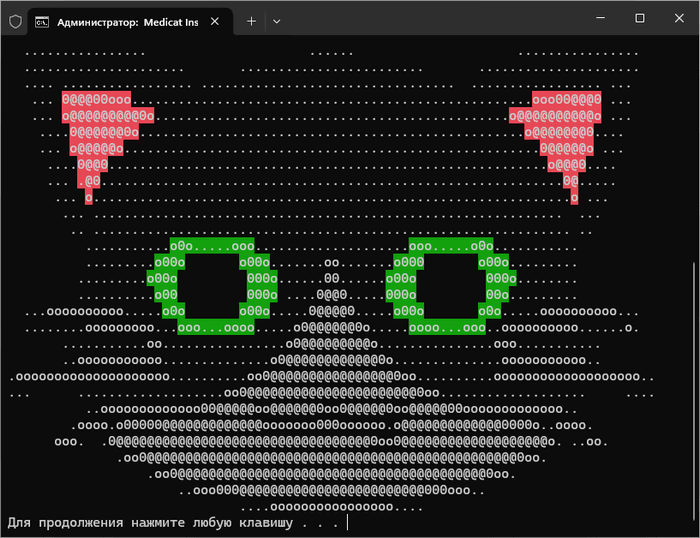Select the Администратор: Medicat Ins tab
The image size is (700, 538).
130,21
